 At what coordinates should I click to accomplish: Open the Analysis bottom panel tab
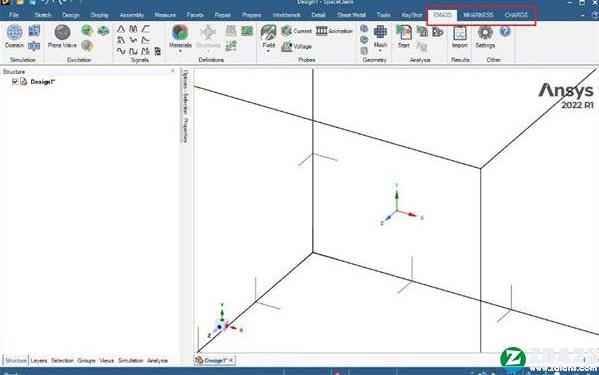(157, 360)
